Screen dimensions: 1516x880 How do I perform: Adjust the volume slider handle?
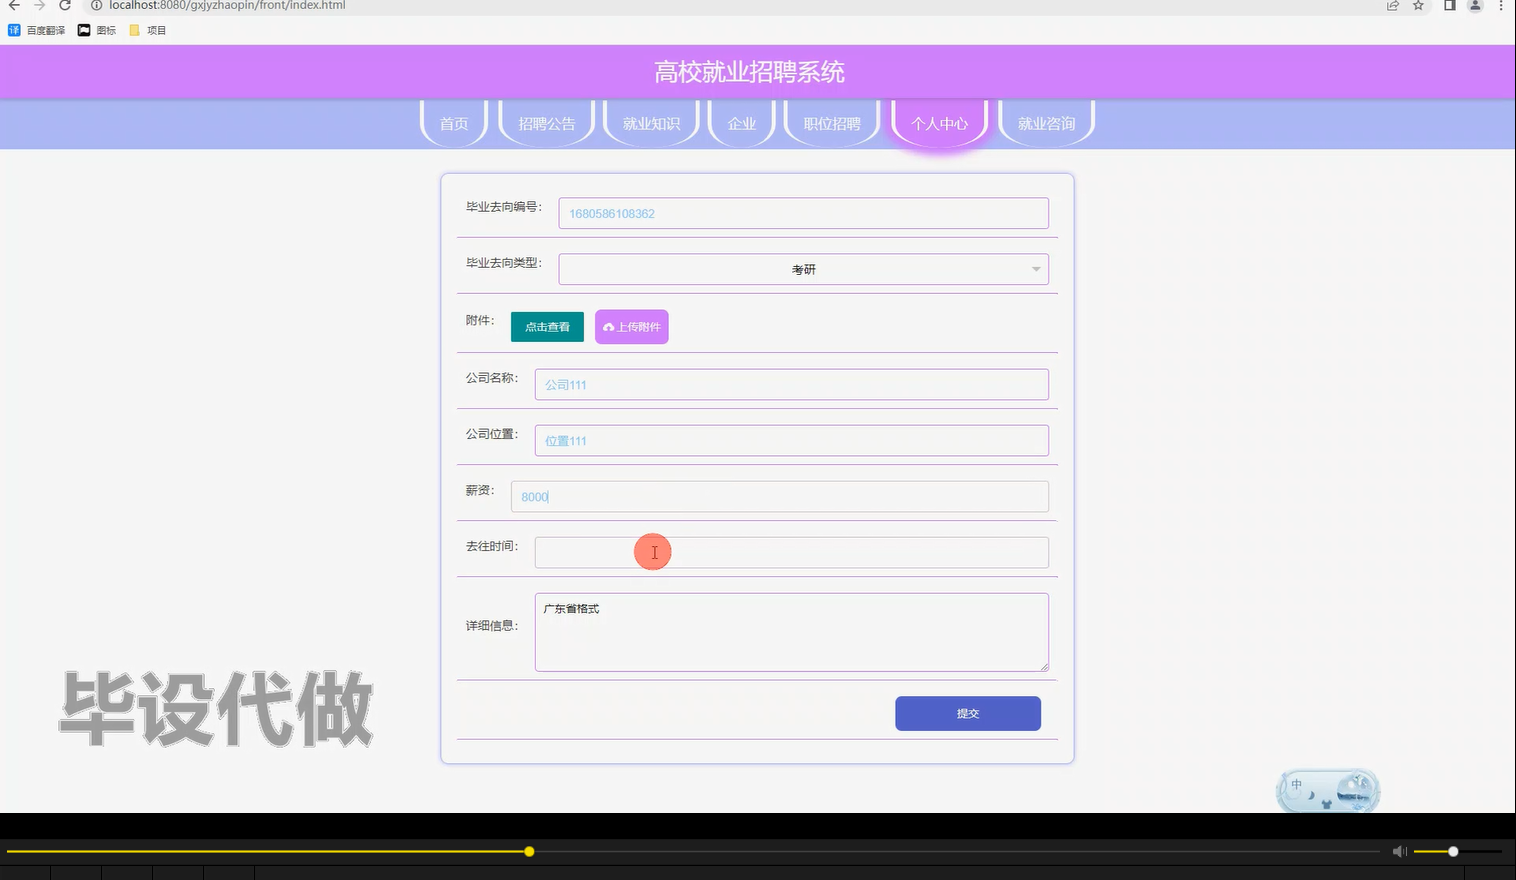pos(1453,851)
